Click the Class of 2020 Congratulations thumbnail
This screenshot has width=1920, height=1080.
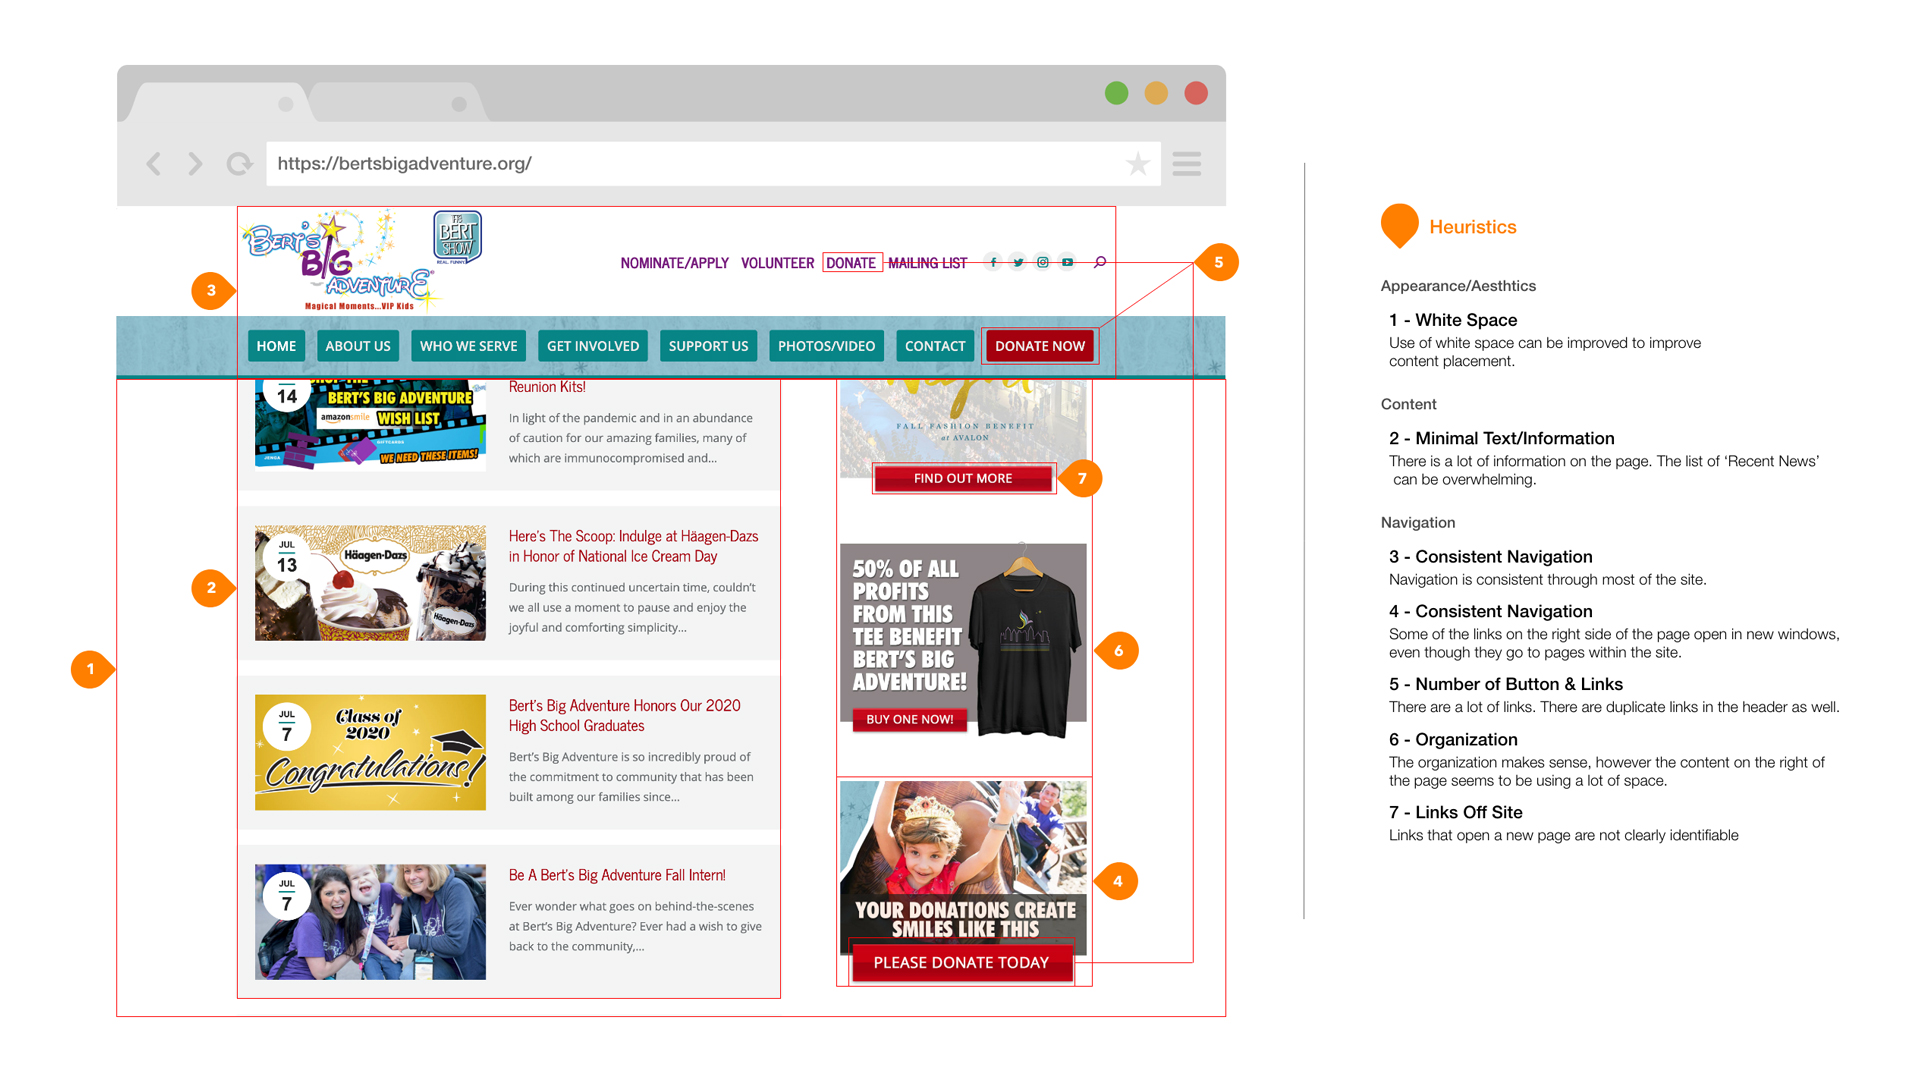(x=370, y=752)
